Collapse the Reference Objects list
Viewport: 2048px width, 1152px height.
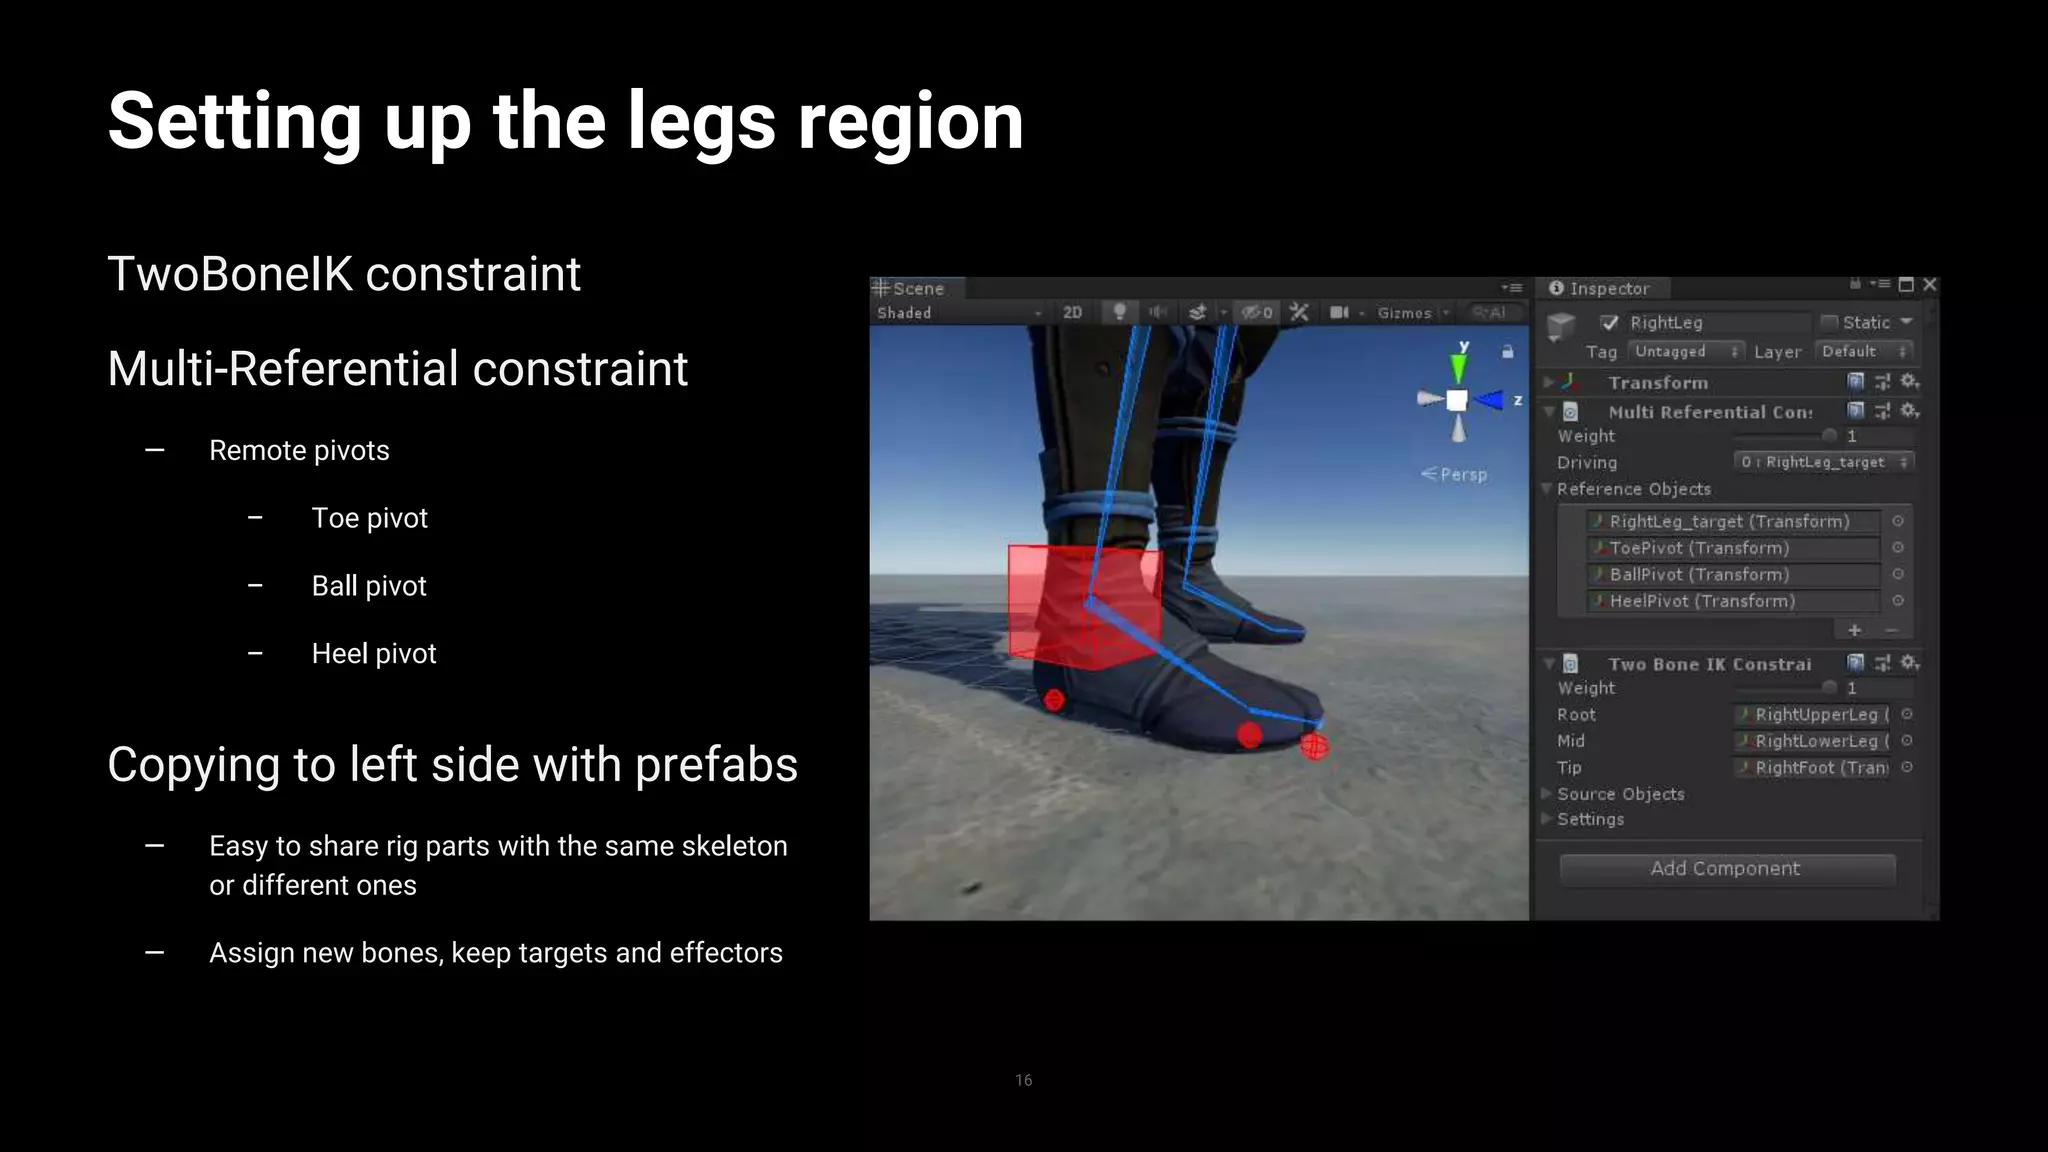[x=1547, y=489]
